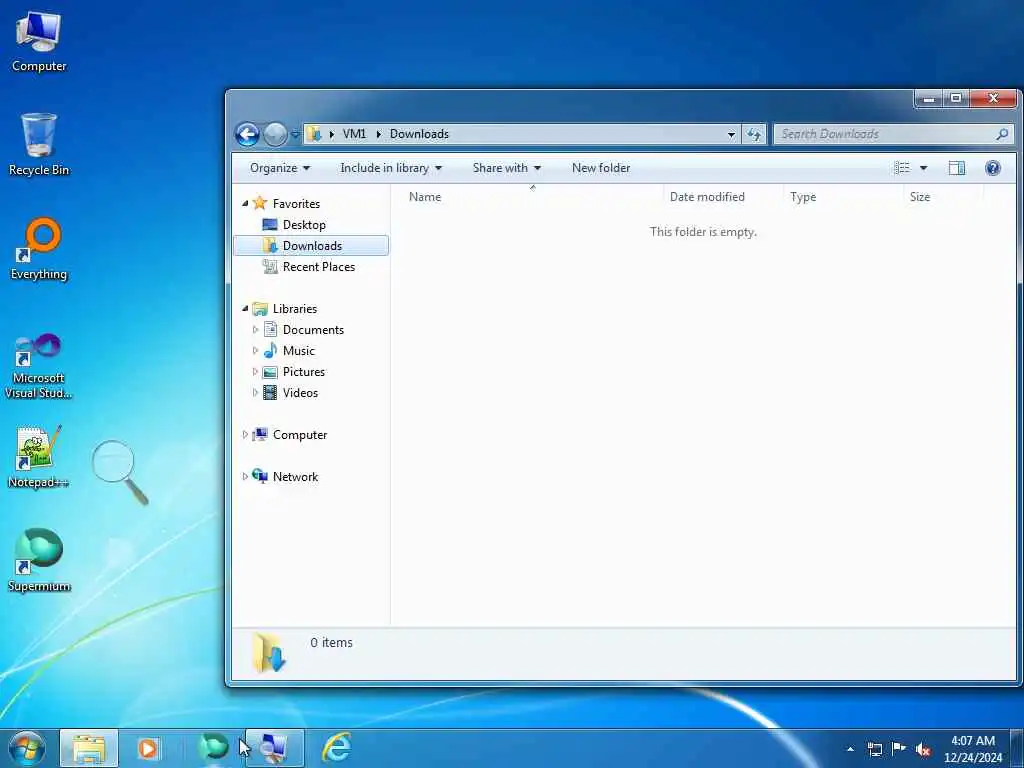Screen dimensions: 1024x768
Task: Open the Start menu orb
Action: coord(27,748)
